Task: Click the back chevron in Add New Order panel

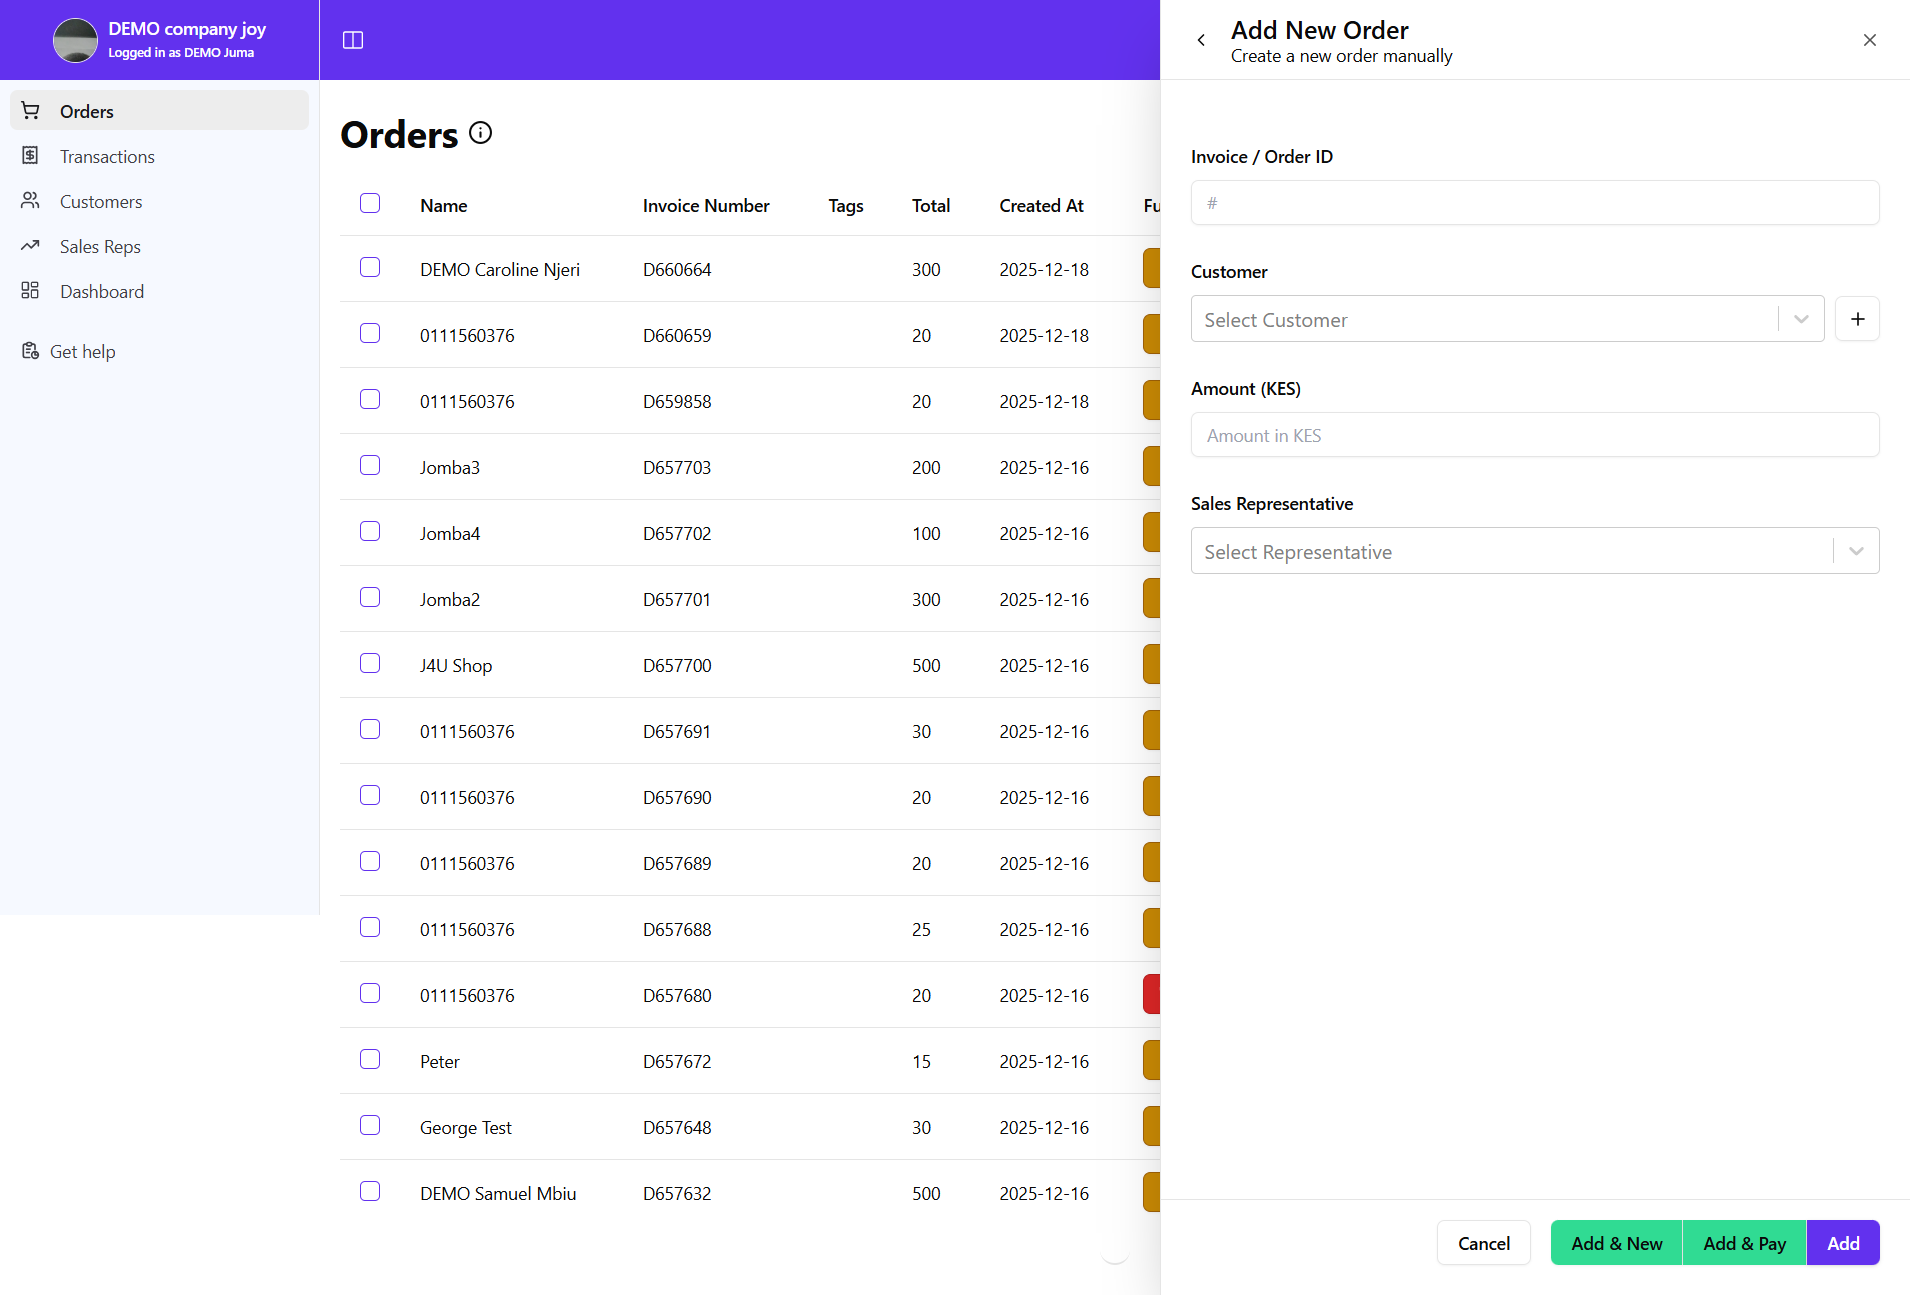Action: (1201, 40)
